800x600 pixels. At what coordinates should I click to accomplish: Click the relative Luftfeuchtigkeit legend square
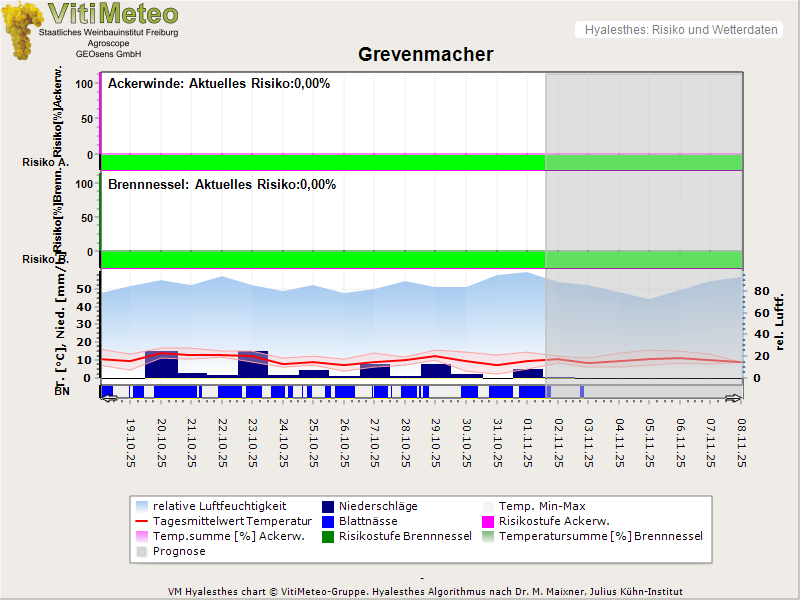pos(142,506)
